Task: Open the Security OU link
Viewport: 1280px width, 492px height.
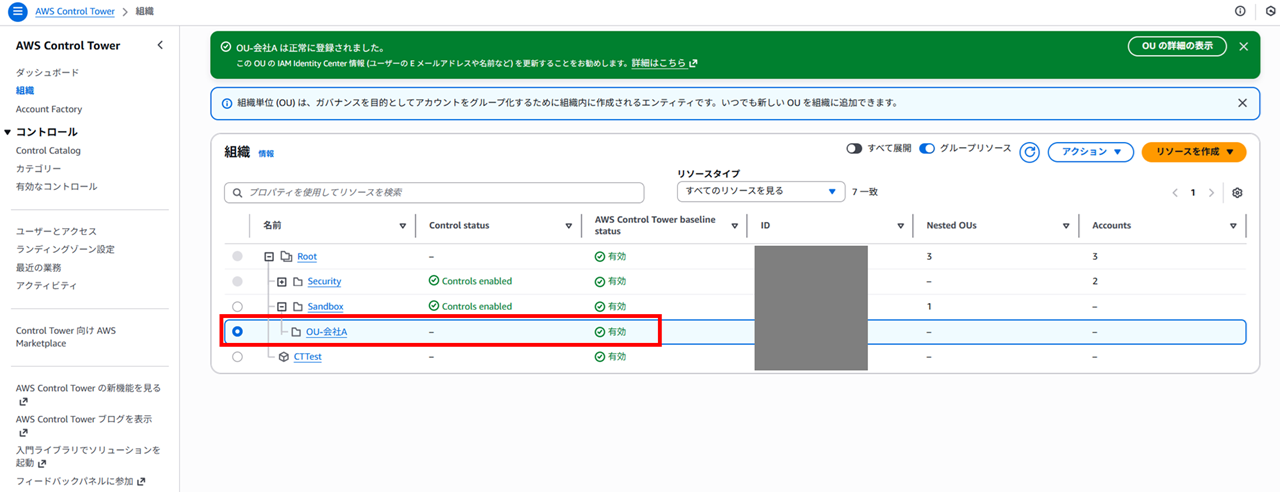Action: click(324, 282)
